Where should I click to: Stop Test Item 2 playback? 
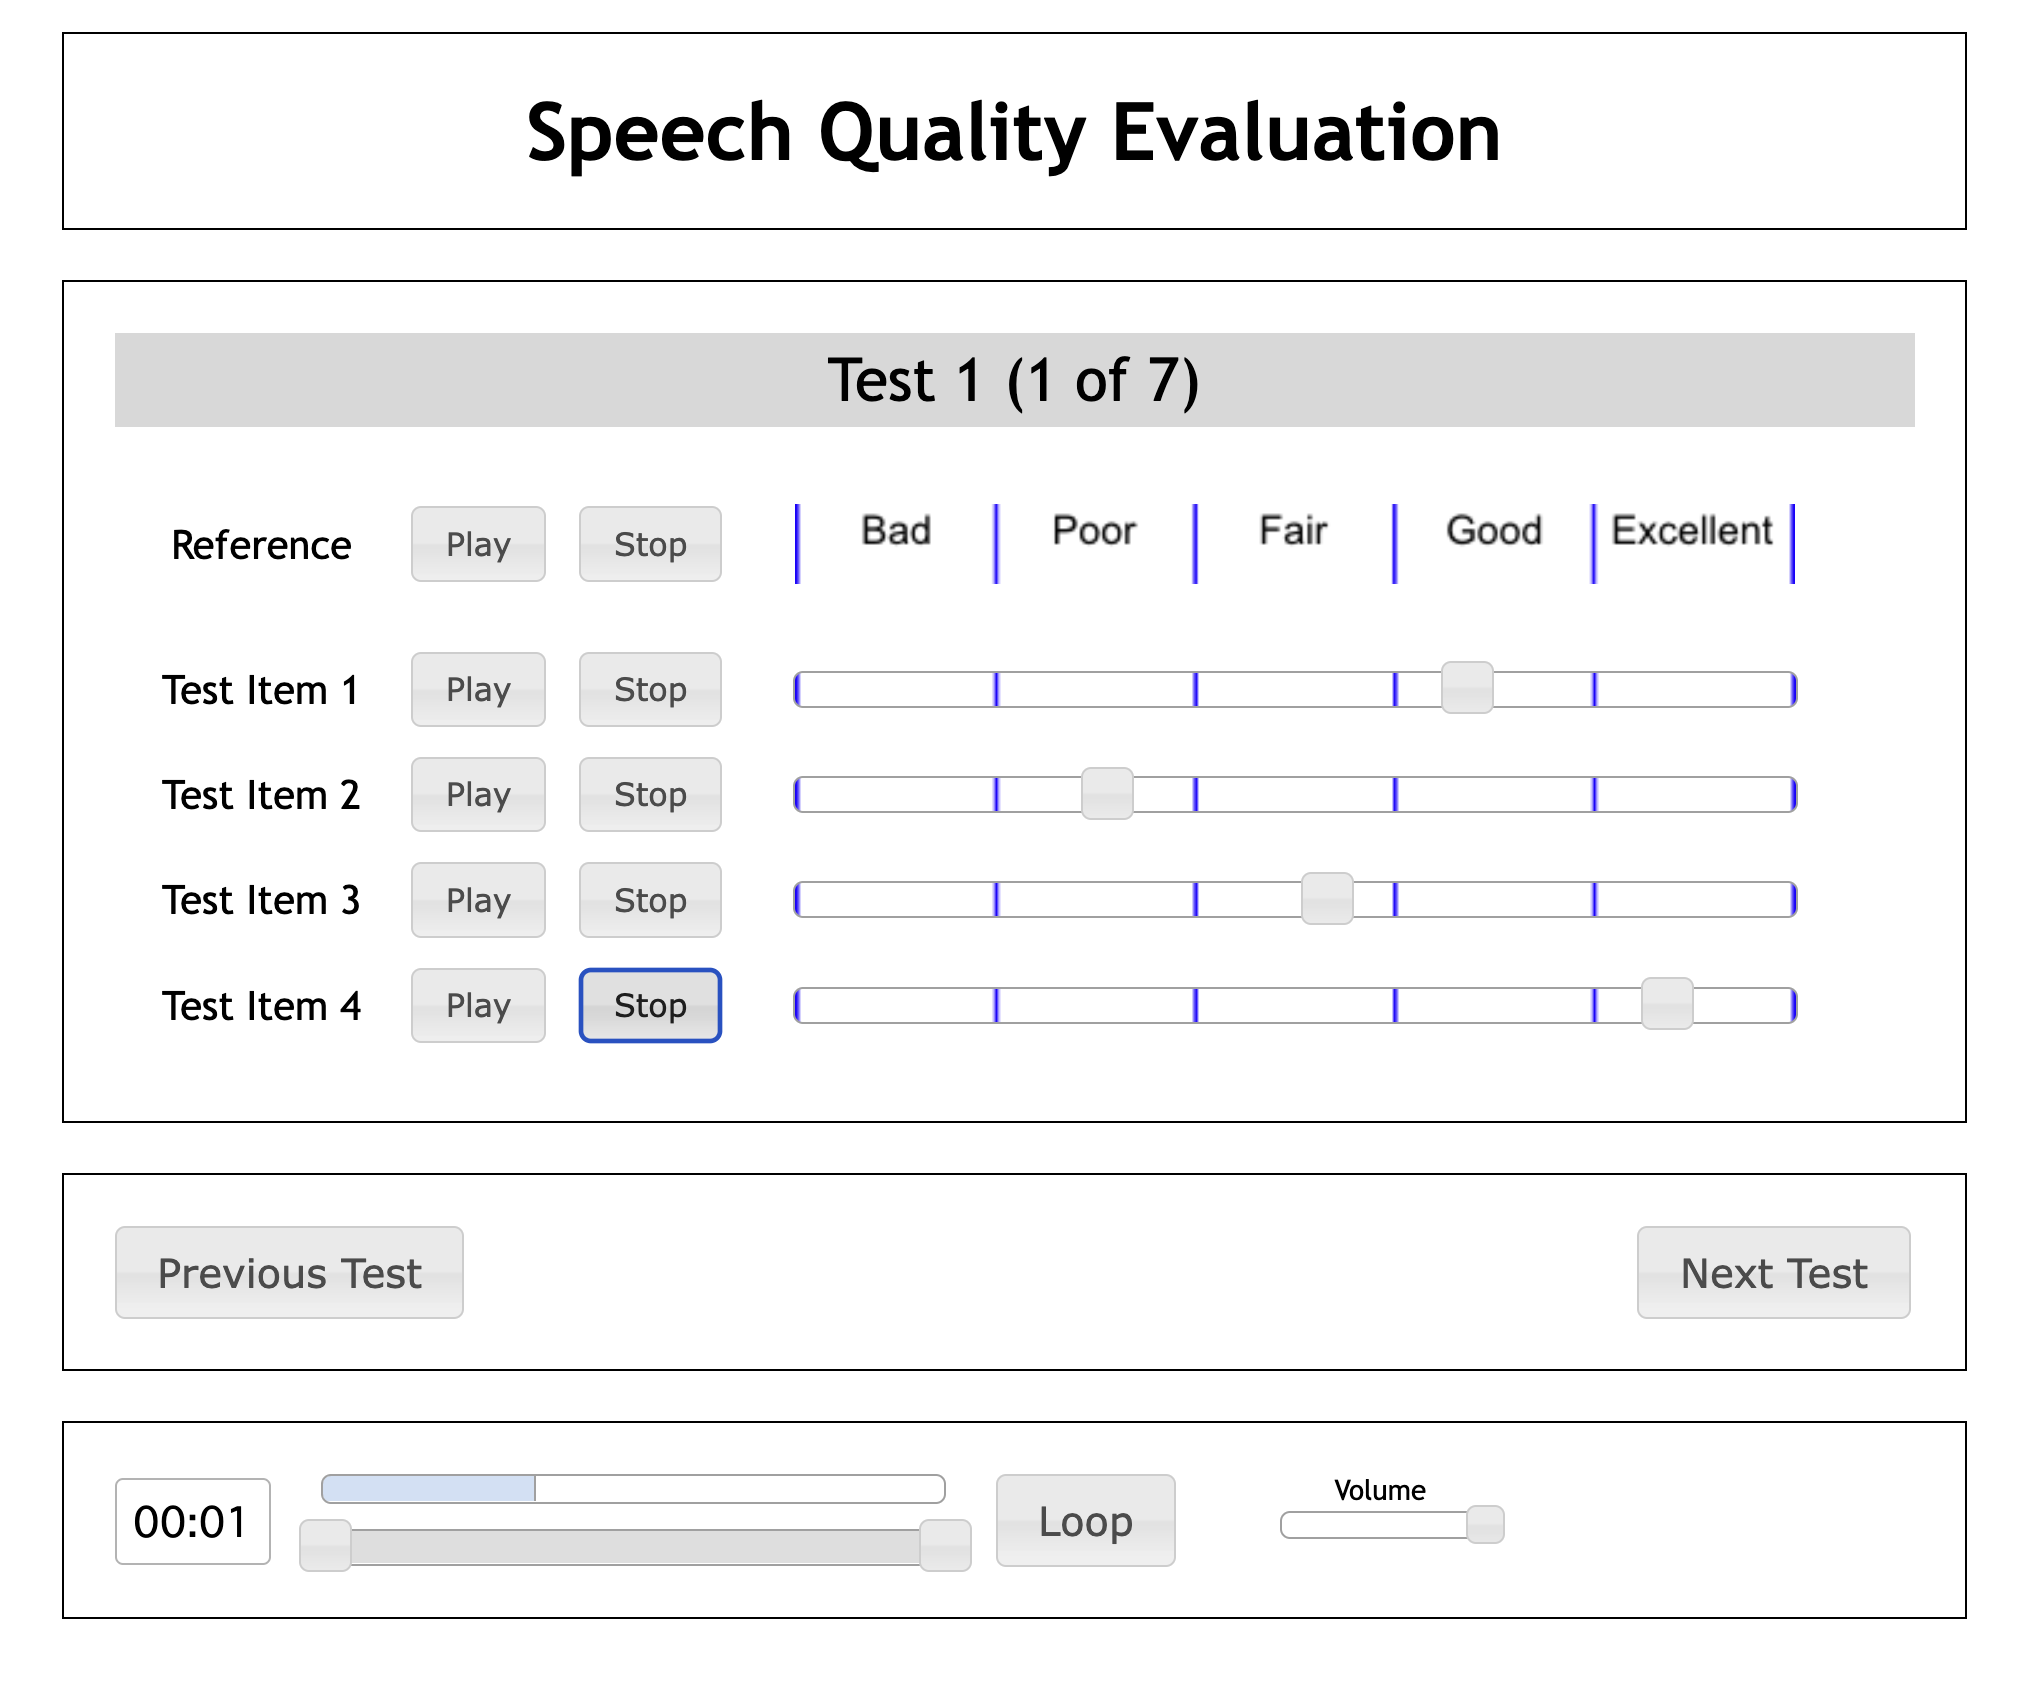coord(650,794)
